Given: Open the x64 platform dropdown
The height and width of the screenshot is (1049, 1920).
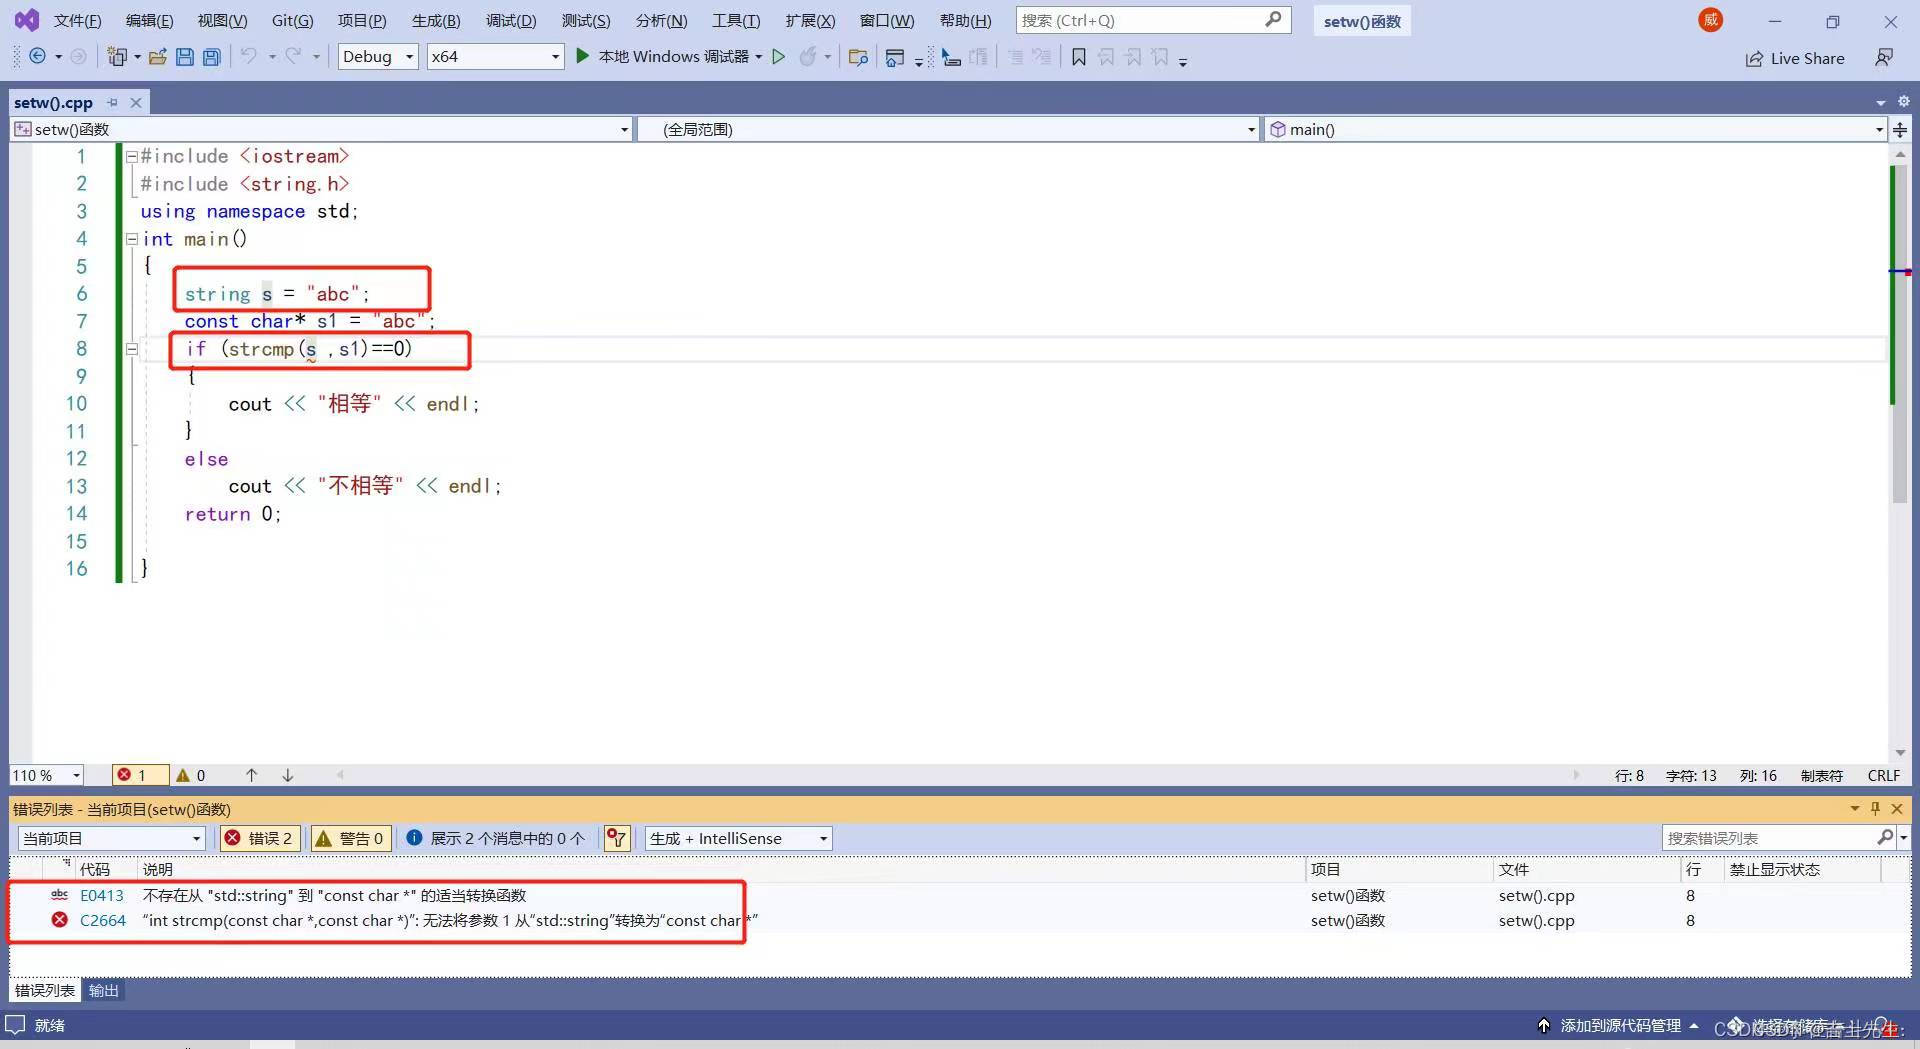Looking at the screenshot, I should pyautogui.click(x=495, y=57).
